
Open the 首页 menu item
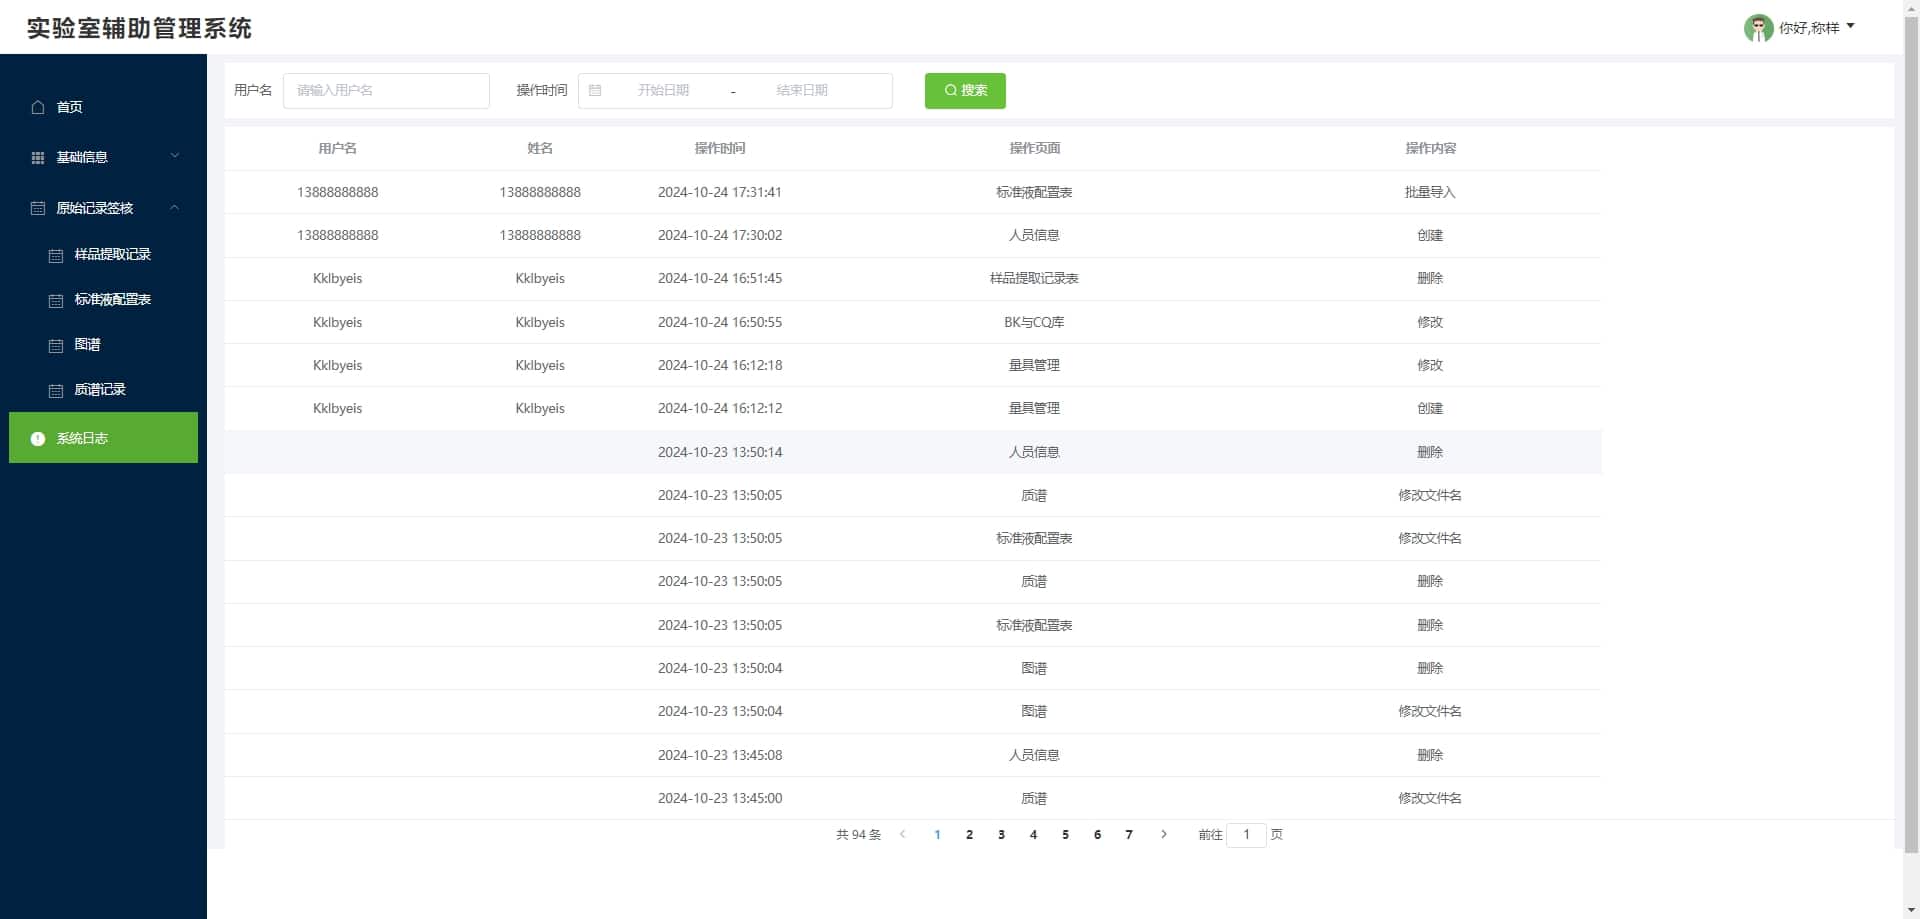pyautogui.click(x=104, y=107)
